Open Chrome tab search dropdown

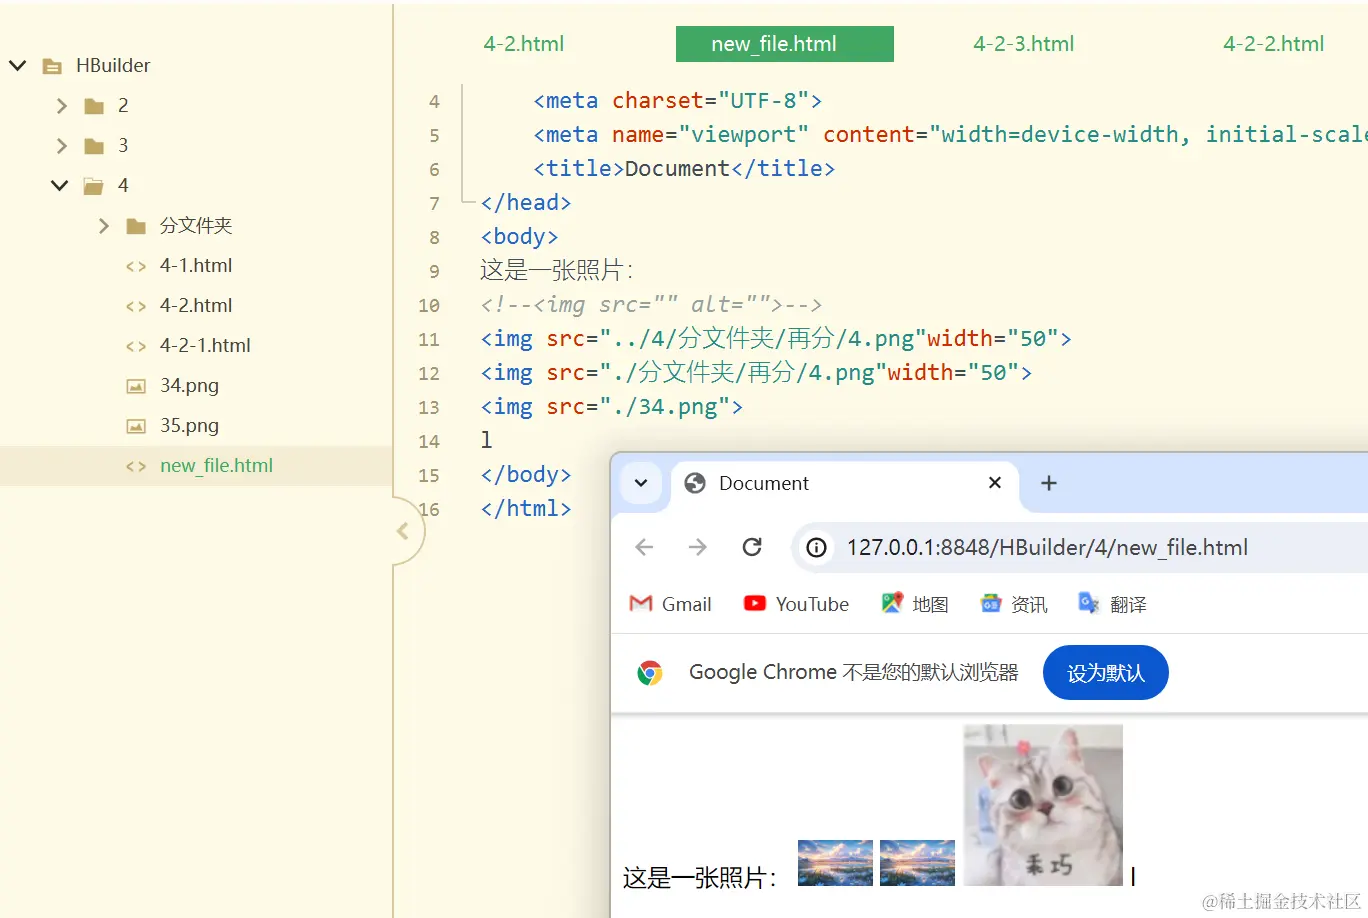(x=641, y=483)
